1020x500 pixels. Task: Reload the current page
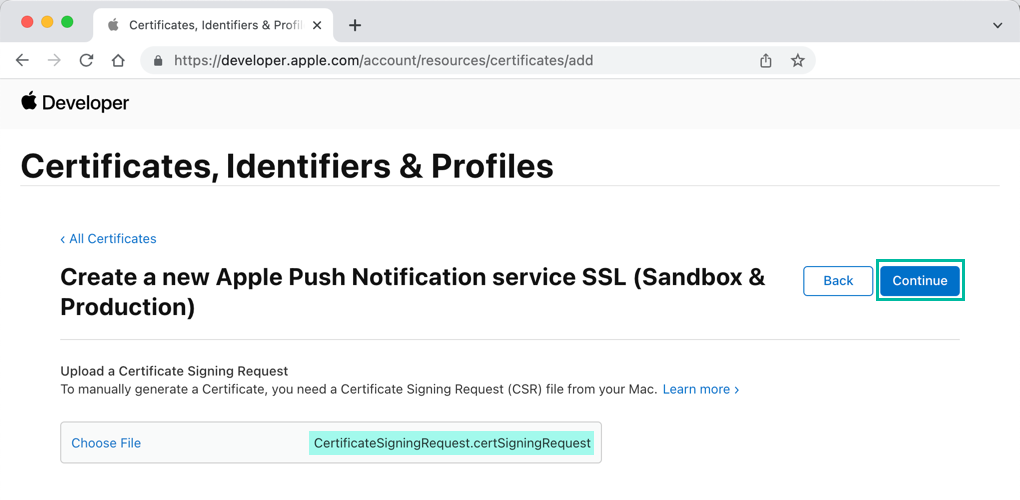point(86,60)
